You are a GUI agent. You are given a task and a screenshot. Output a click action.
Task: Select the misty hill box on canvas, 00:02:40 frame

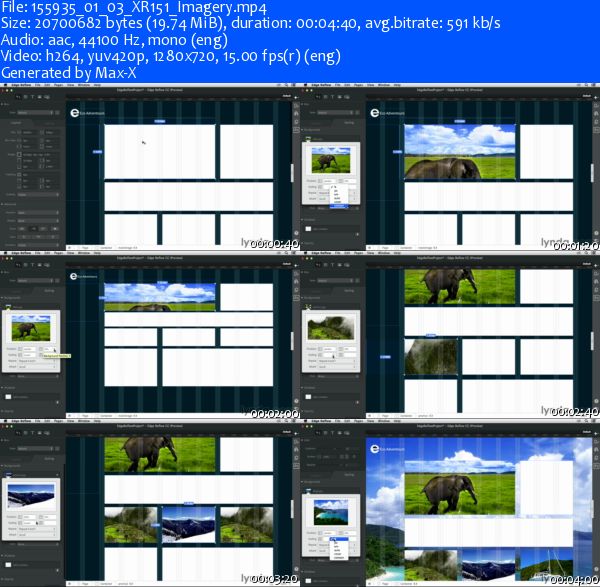pyautogui.click(x=430, y=357)
